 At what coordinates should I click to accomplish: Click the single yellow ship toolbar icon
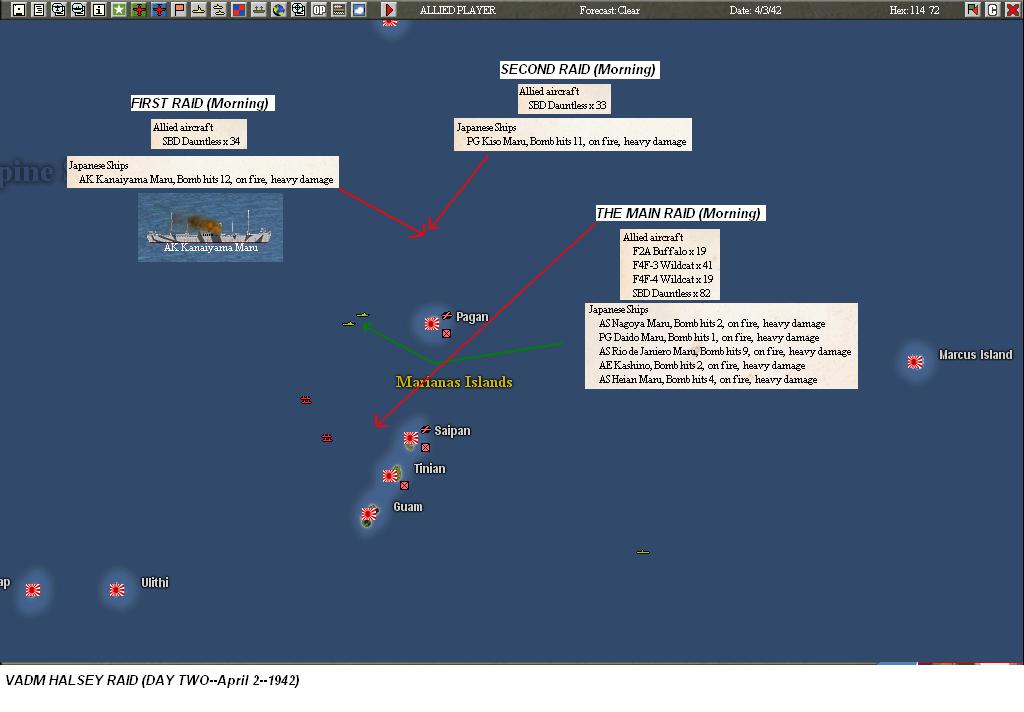tap(199, 10)
